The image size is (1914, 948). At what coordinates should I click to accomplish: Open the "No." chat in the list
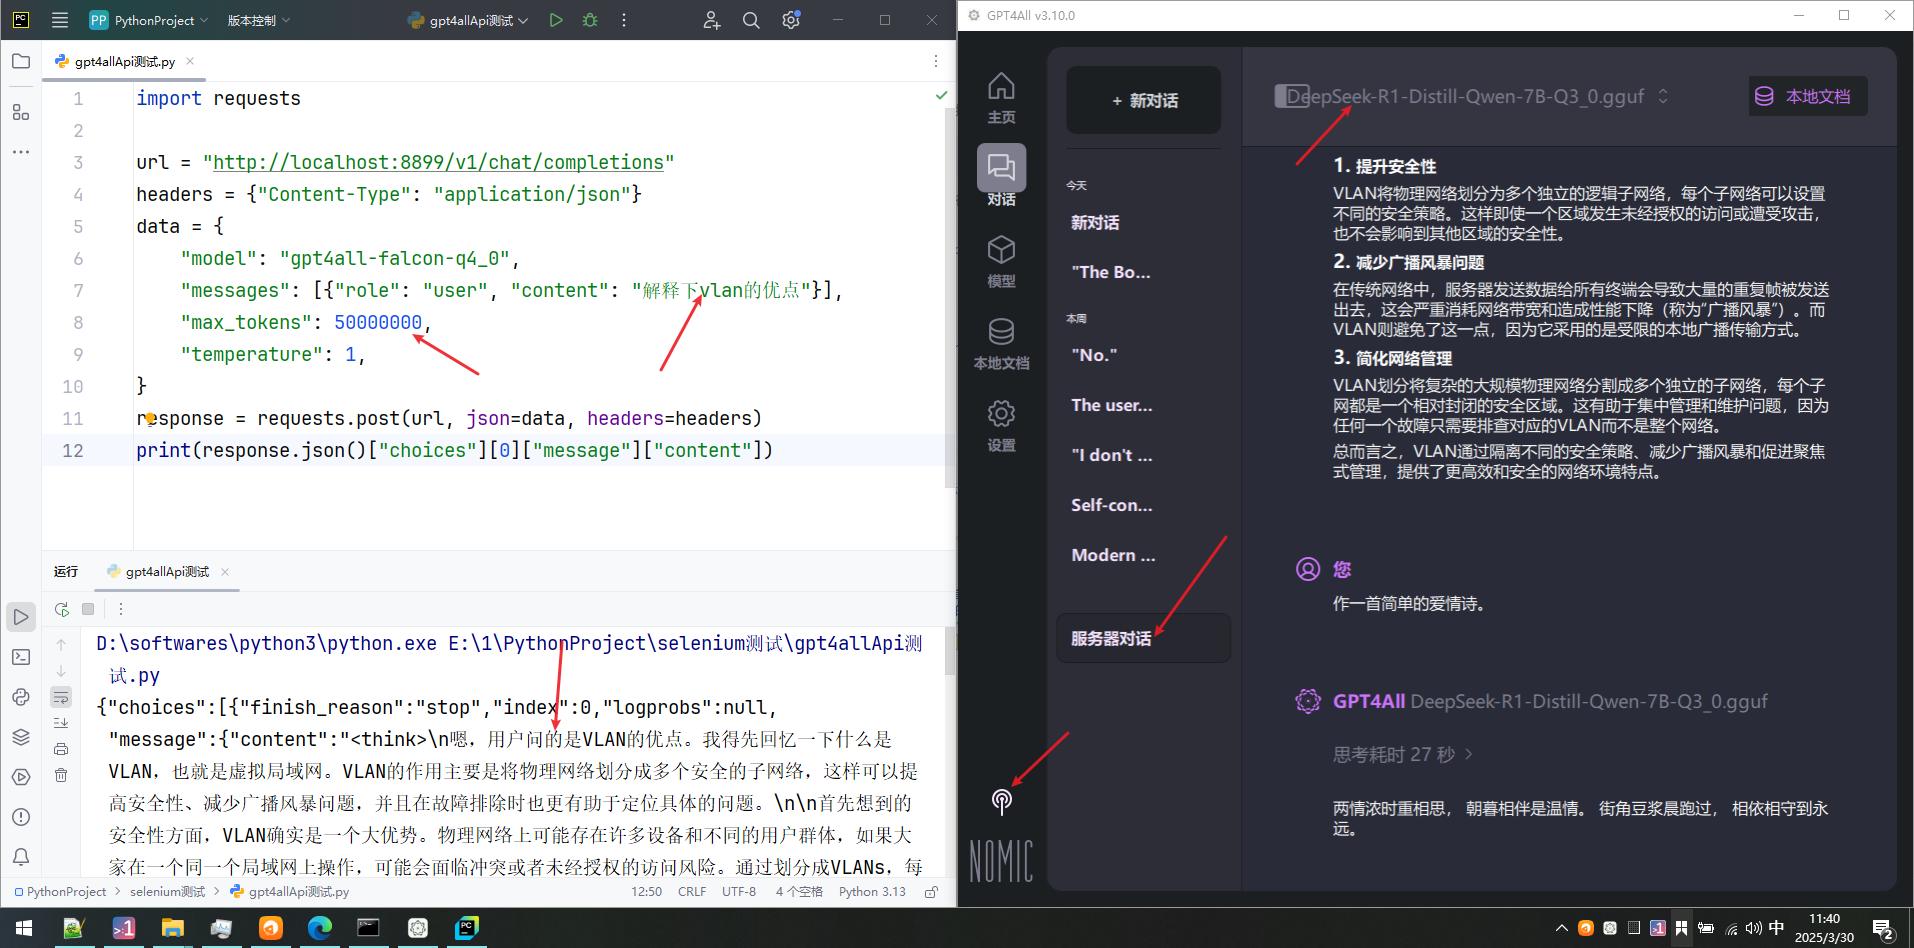pyautogui.click(x=1144, y=355)
